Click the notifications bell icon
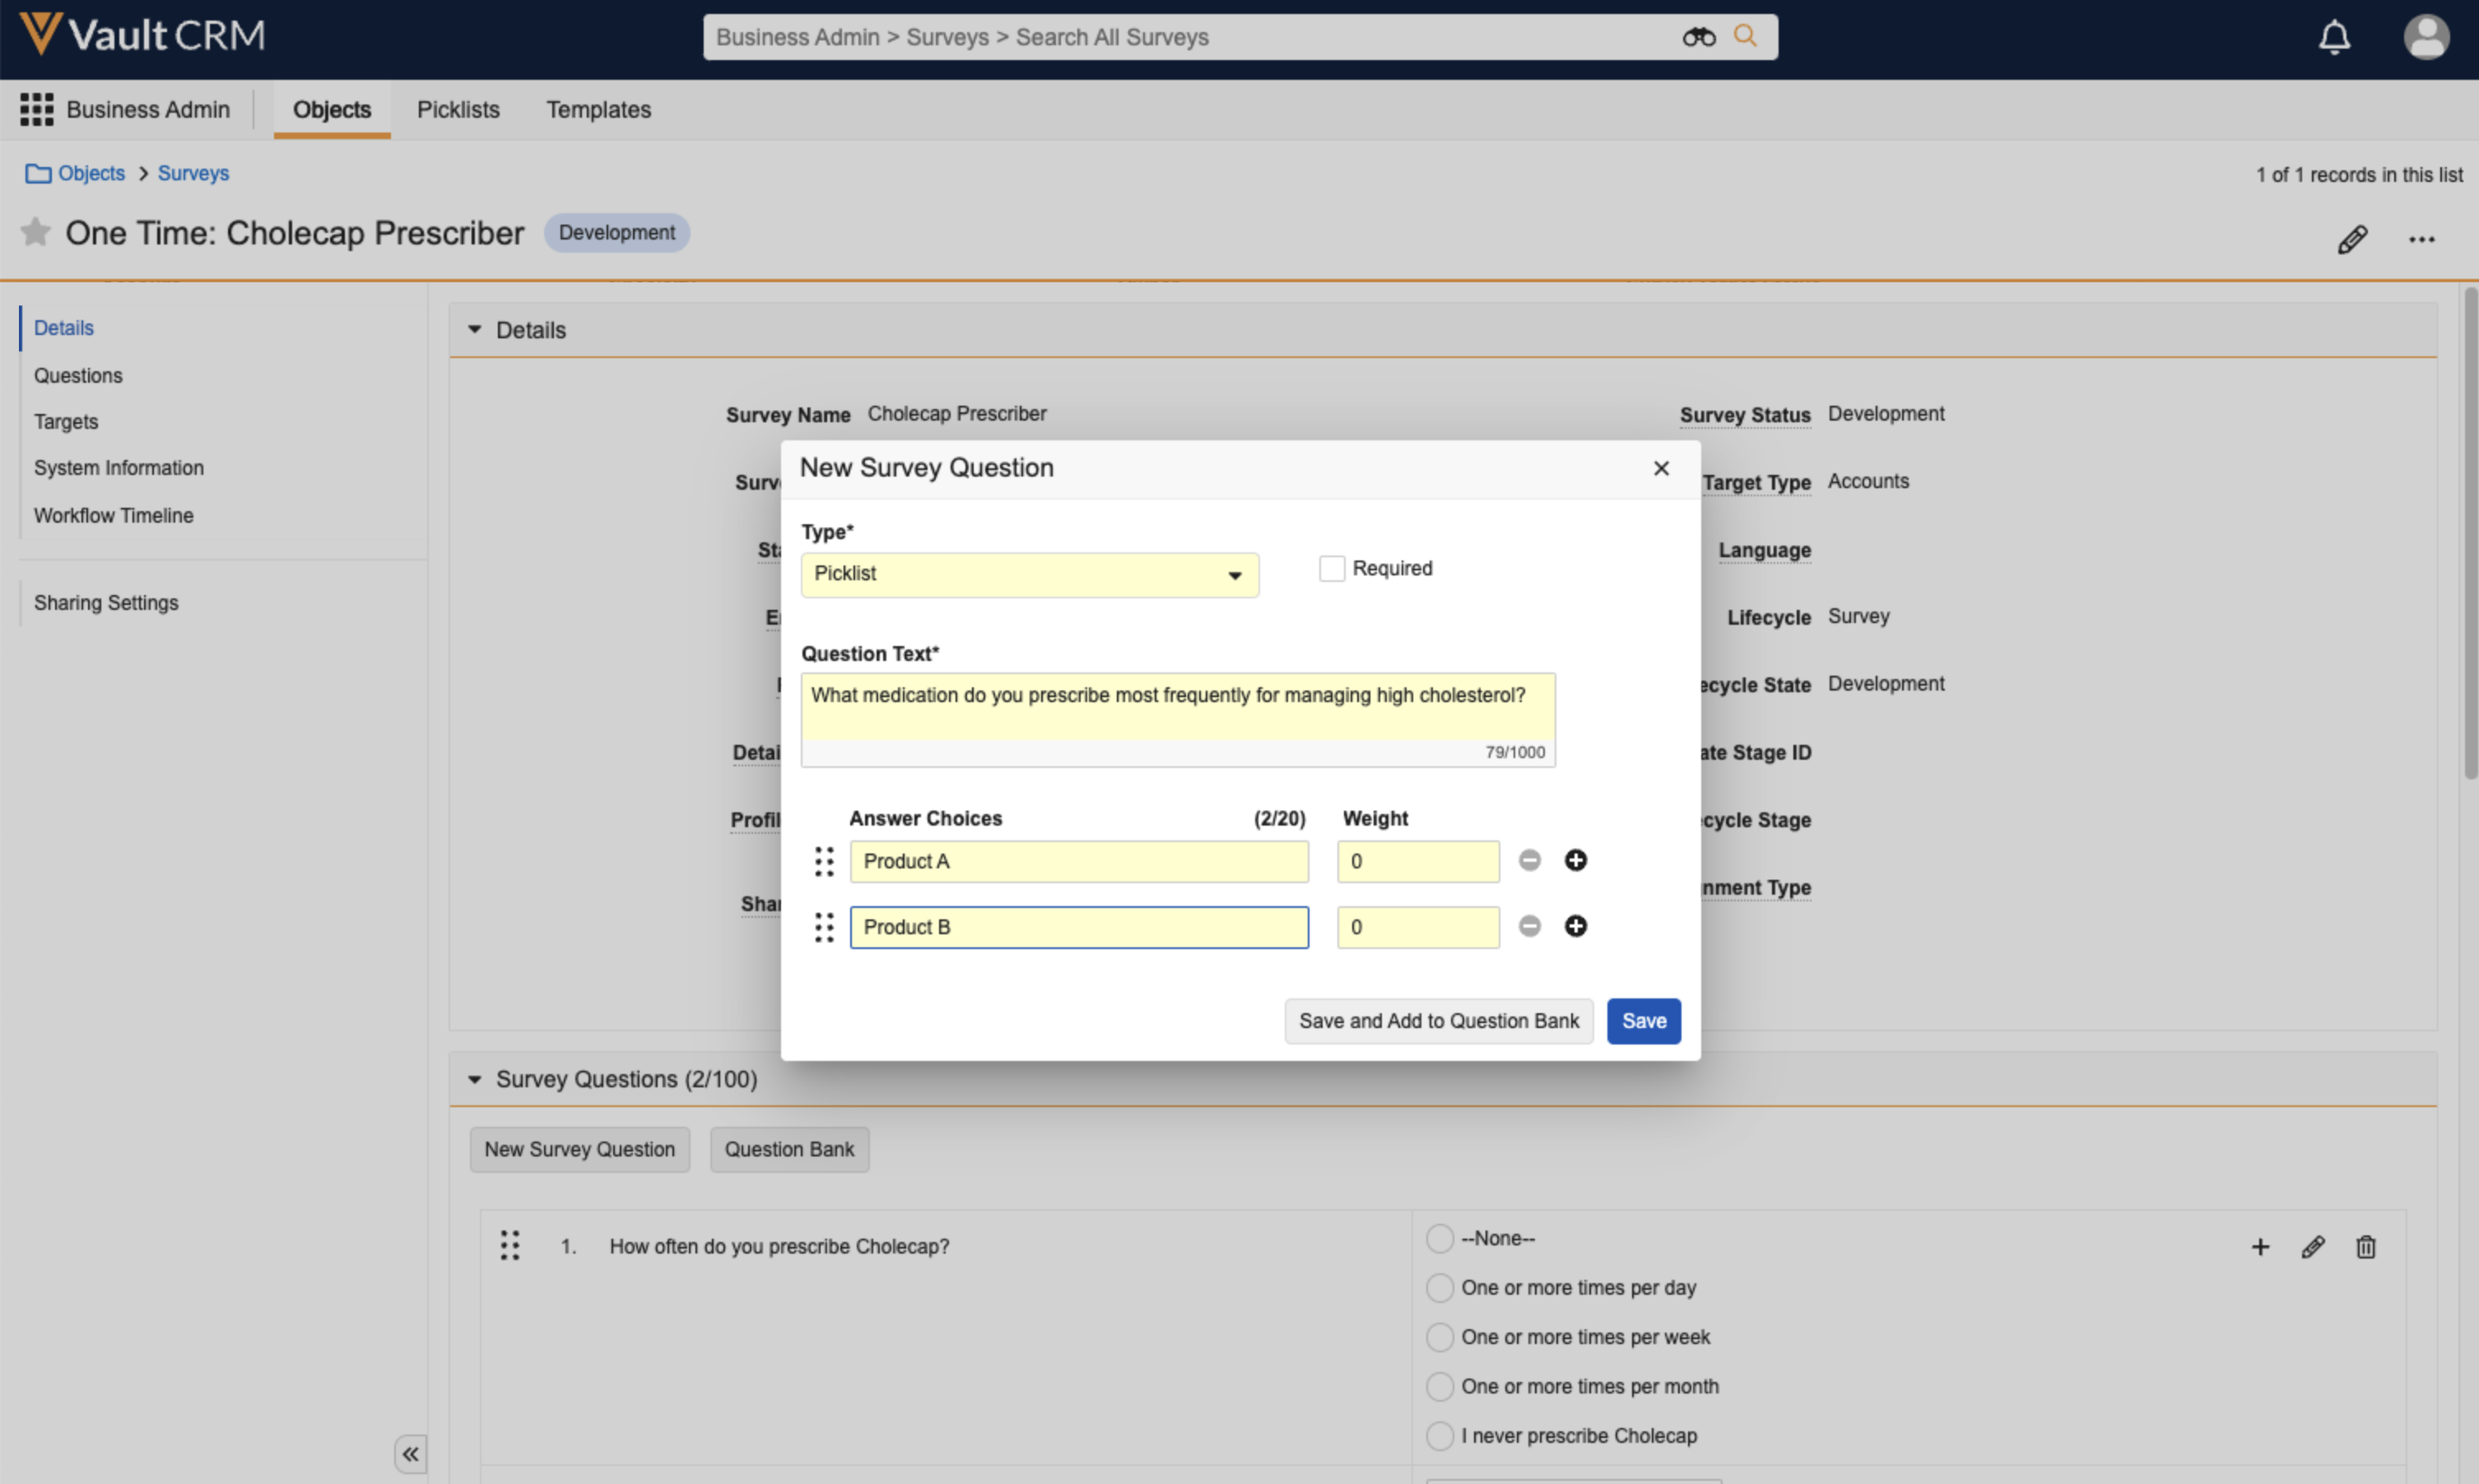 pyautogui.click(x=2333, y=37)
